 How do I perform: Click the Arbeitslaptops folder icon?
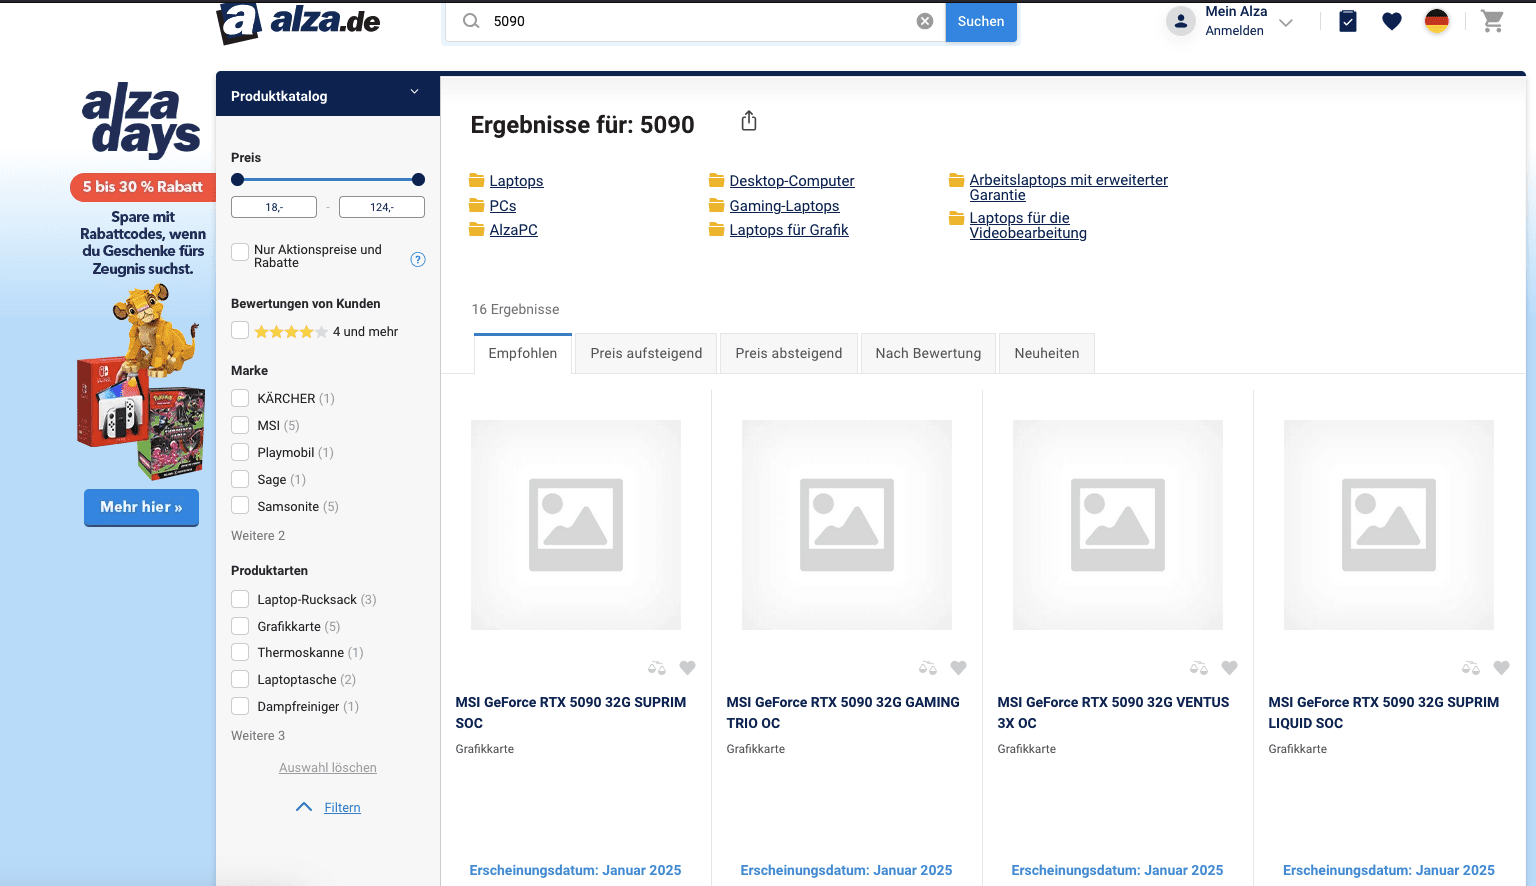[x=957, y=180]
